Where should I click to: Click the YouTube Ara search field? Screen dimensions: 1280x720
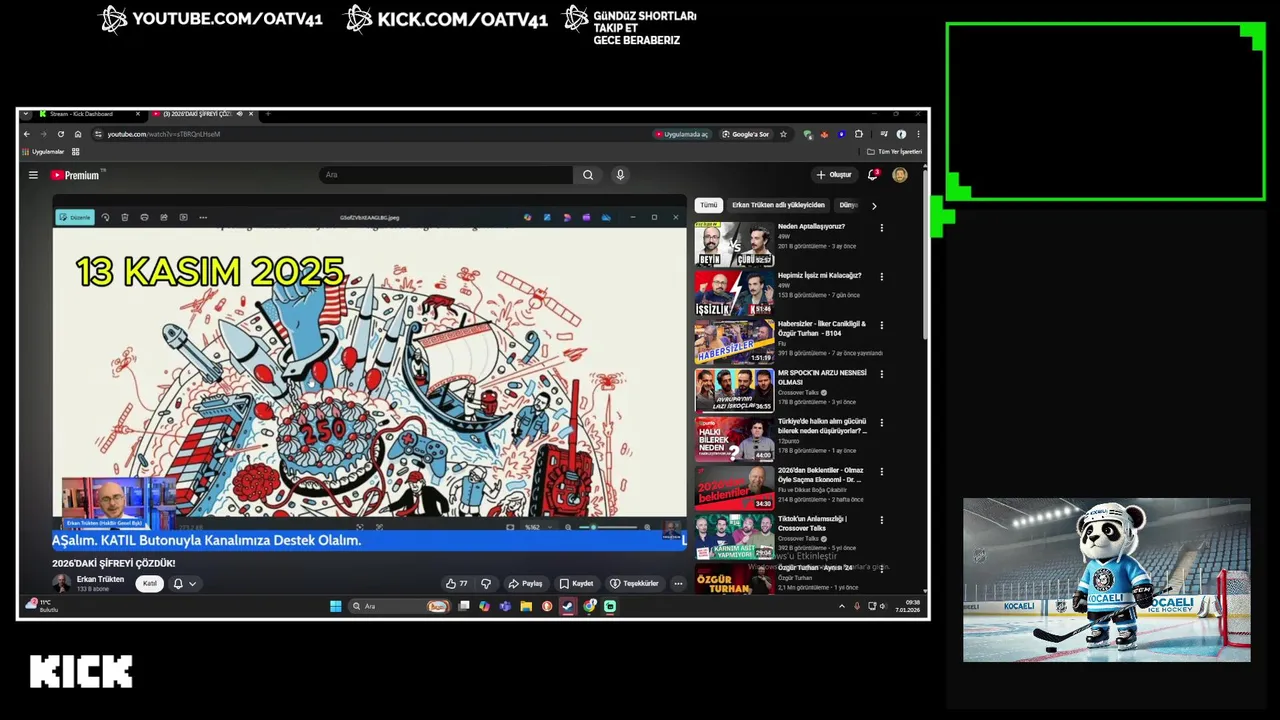click(x=446, y=175)
